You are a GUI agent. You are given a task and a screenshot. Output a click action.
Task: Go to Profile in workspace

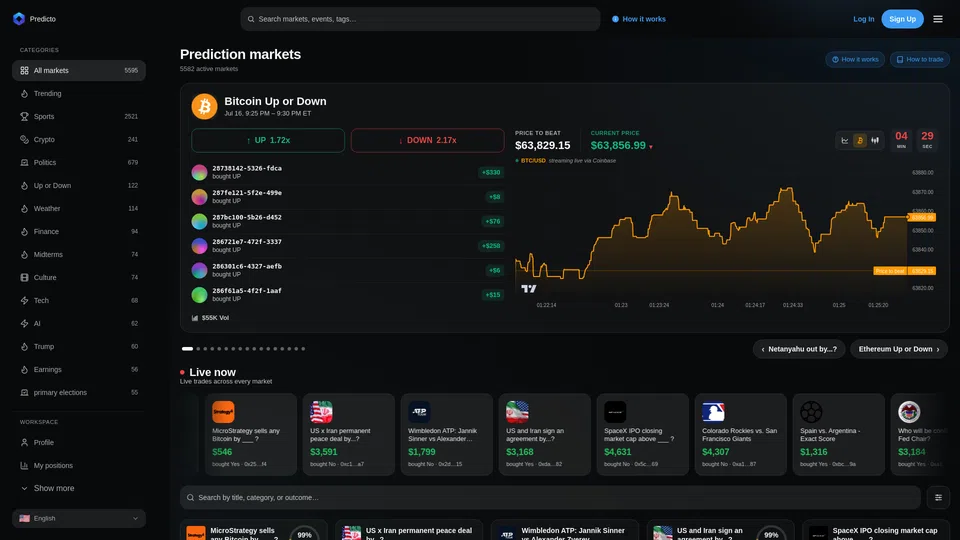click(x=79, y=443)
